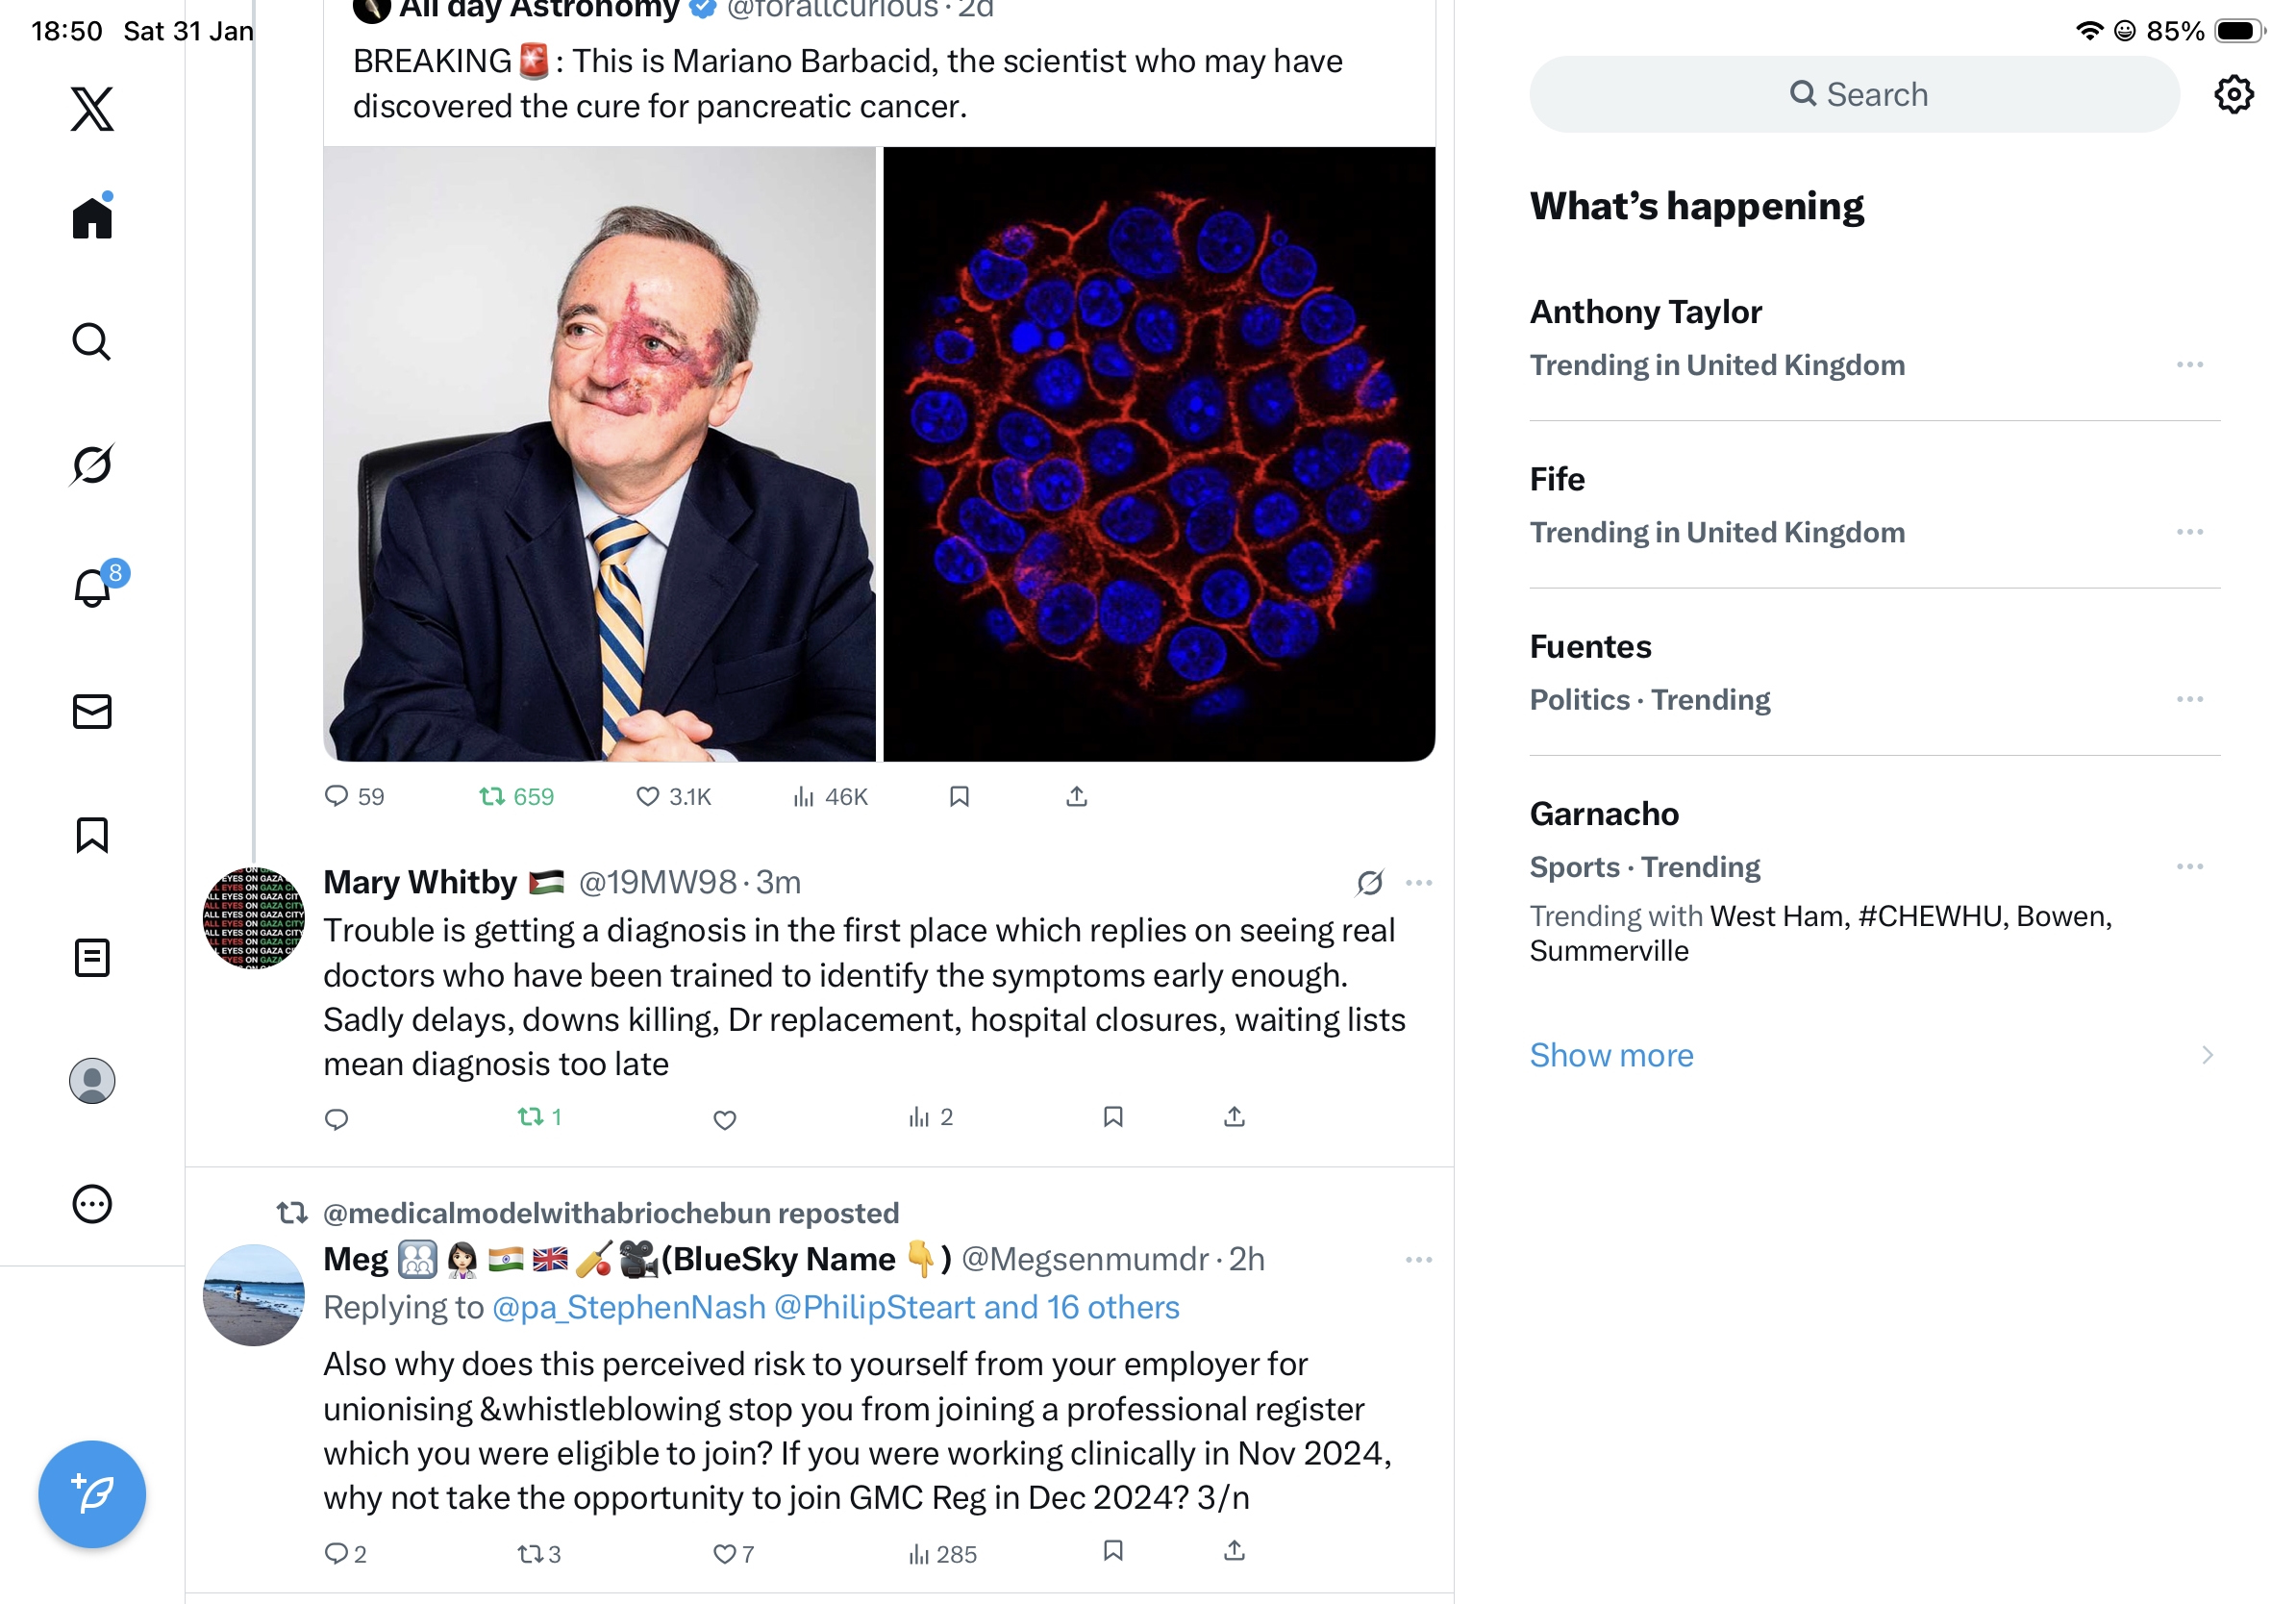Open Lists icon in left sidebar

click(92, 958)
